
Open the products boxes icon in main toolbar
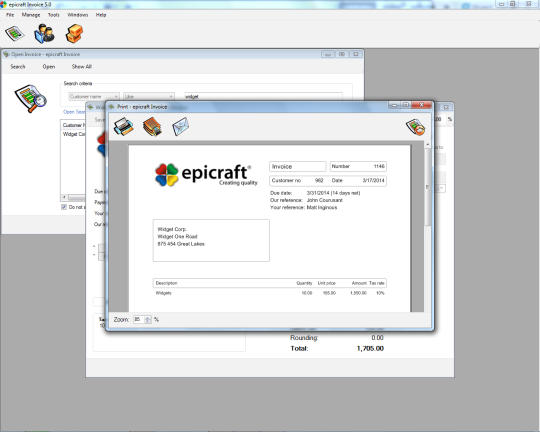coord(74,33)
